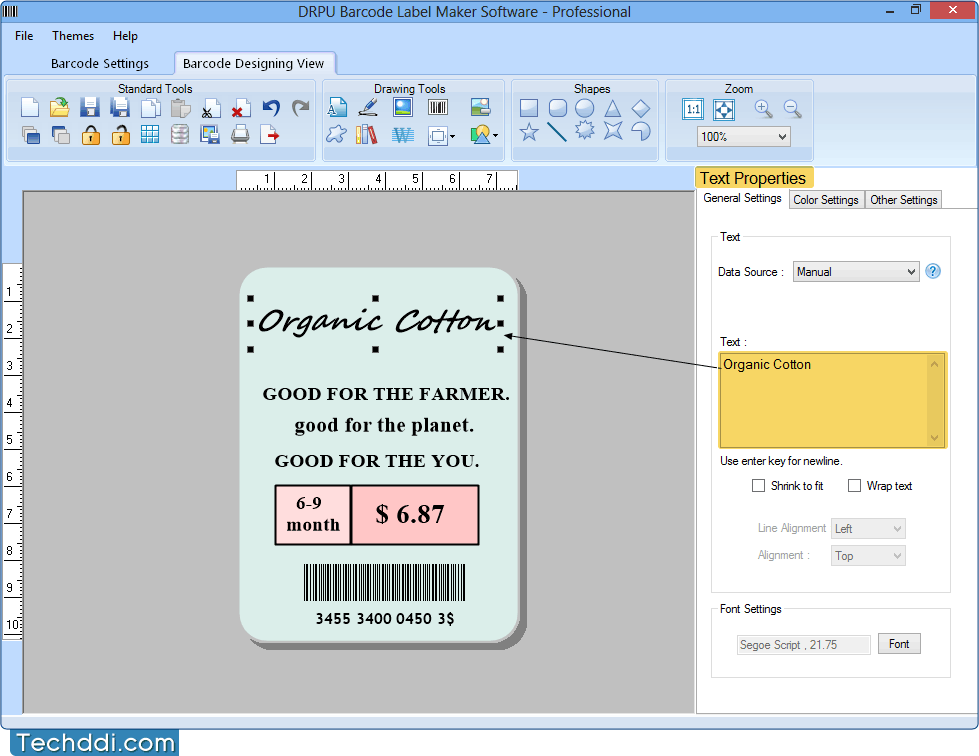This screenshot has height=756, width=979.
Task: Select the $ 6.87 price on label
Action: click(x=410, y=514)
